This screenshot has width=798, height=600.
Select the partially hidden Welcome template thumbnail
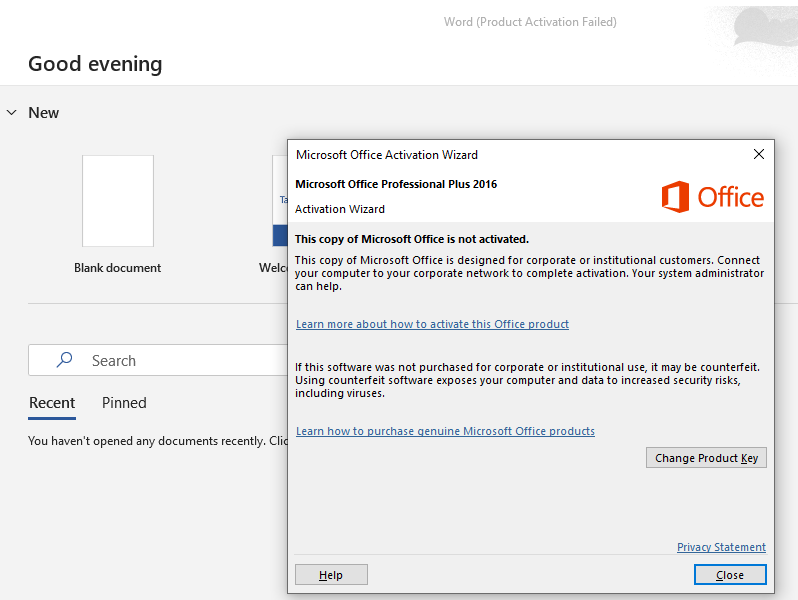click(279, 201)
